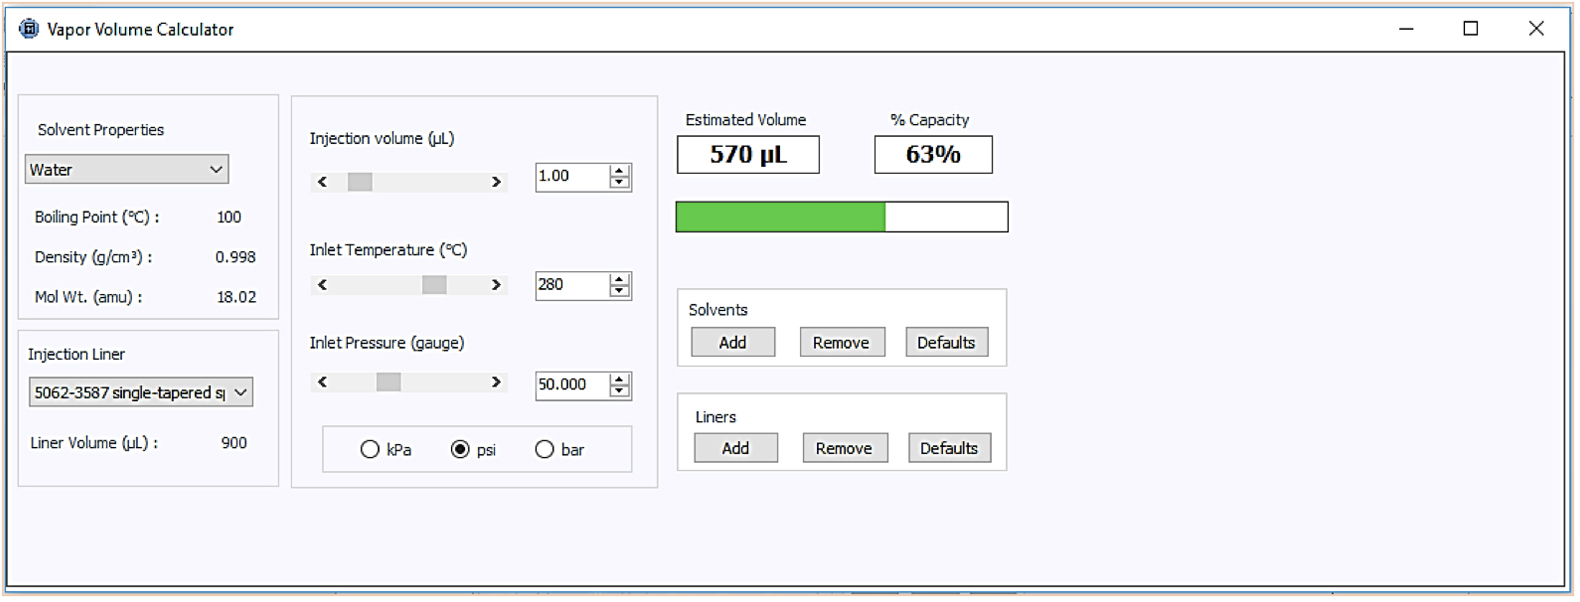Open the Injection Liner dropdown
Screen dimensions: 1580x602
[x=140, y=393]
